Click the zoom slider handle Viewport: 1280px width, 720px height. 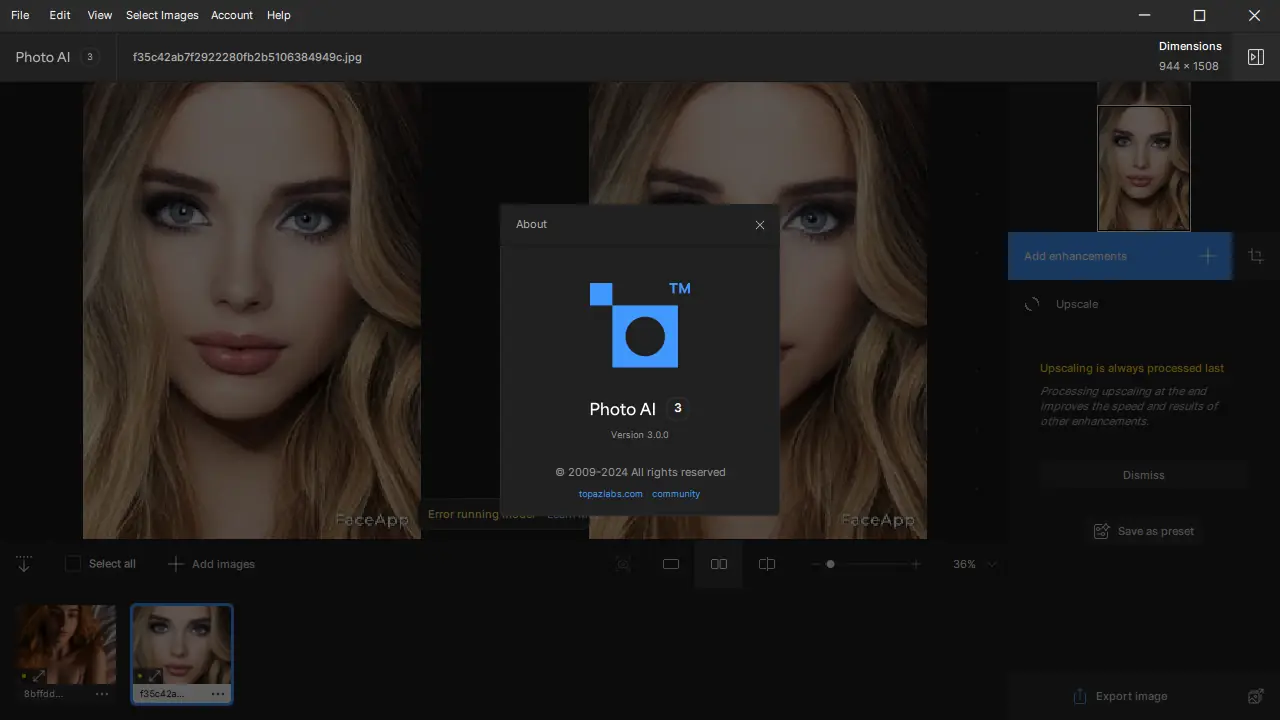point(830,564)
